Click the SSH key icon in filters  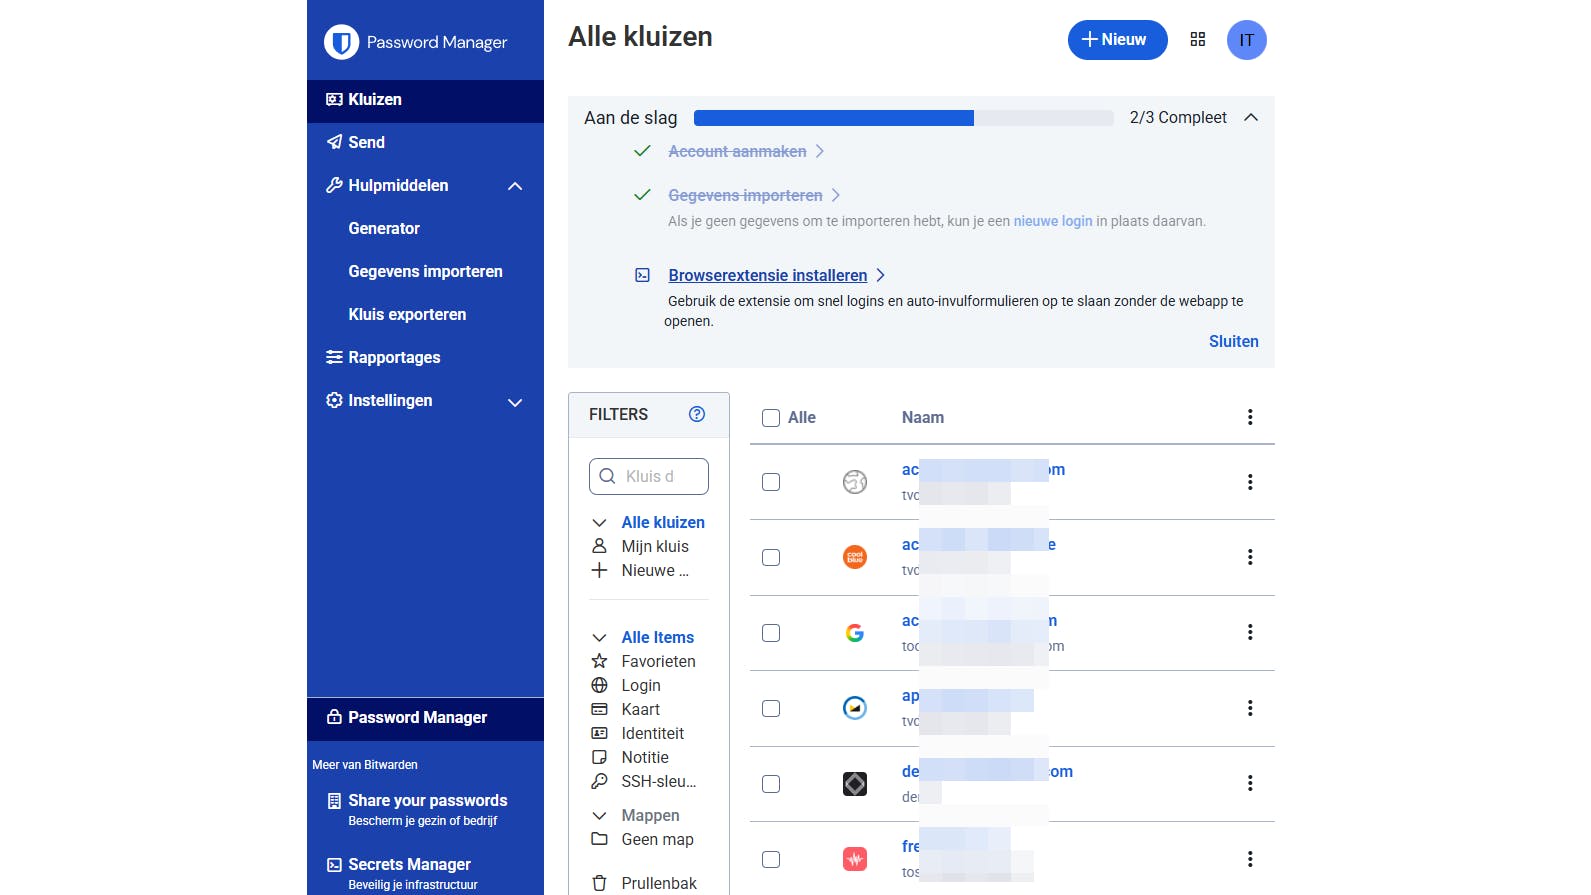click(600, 781)
